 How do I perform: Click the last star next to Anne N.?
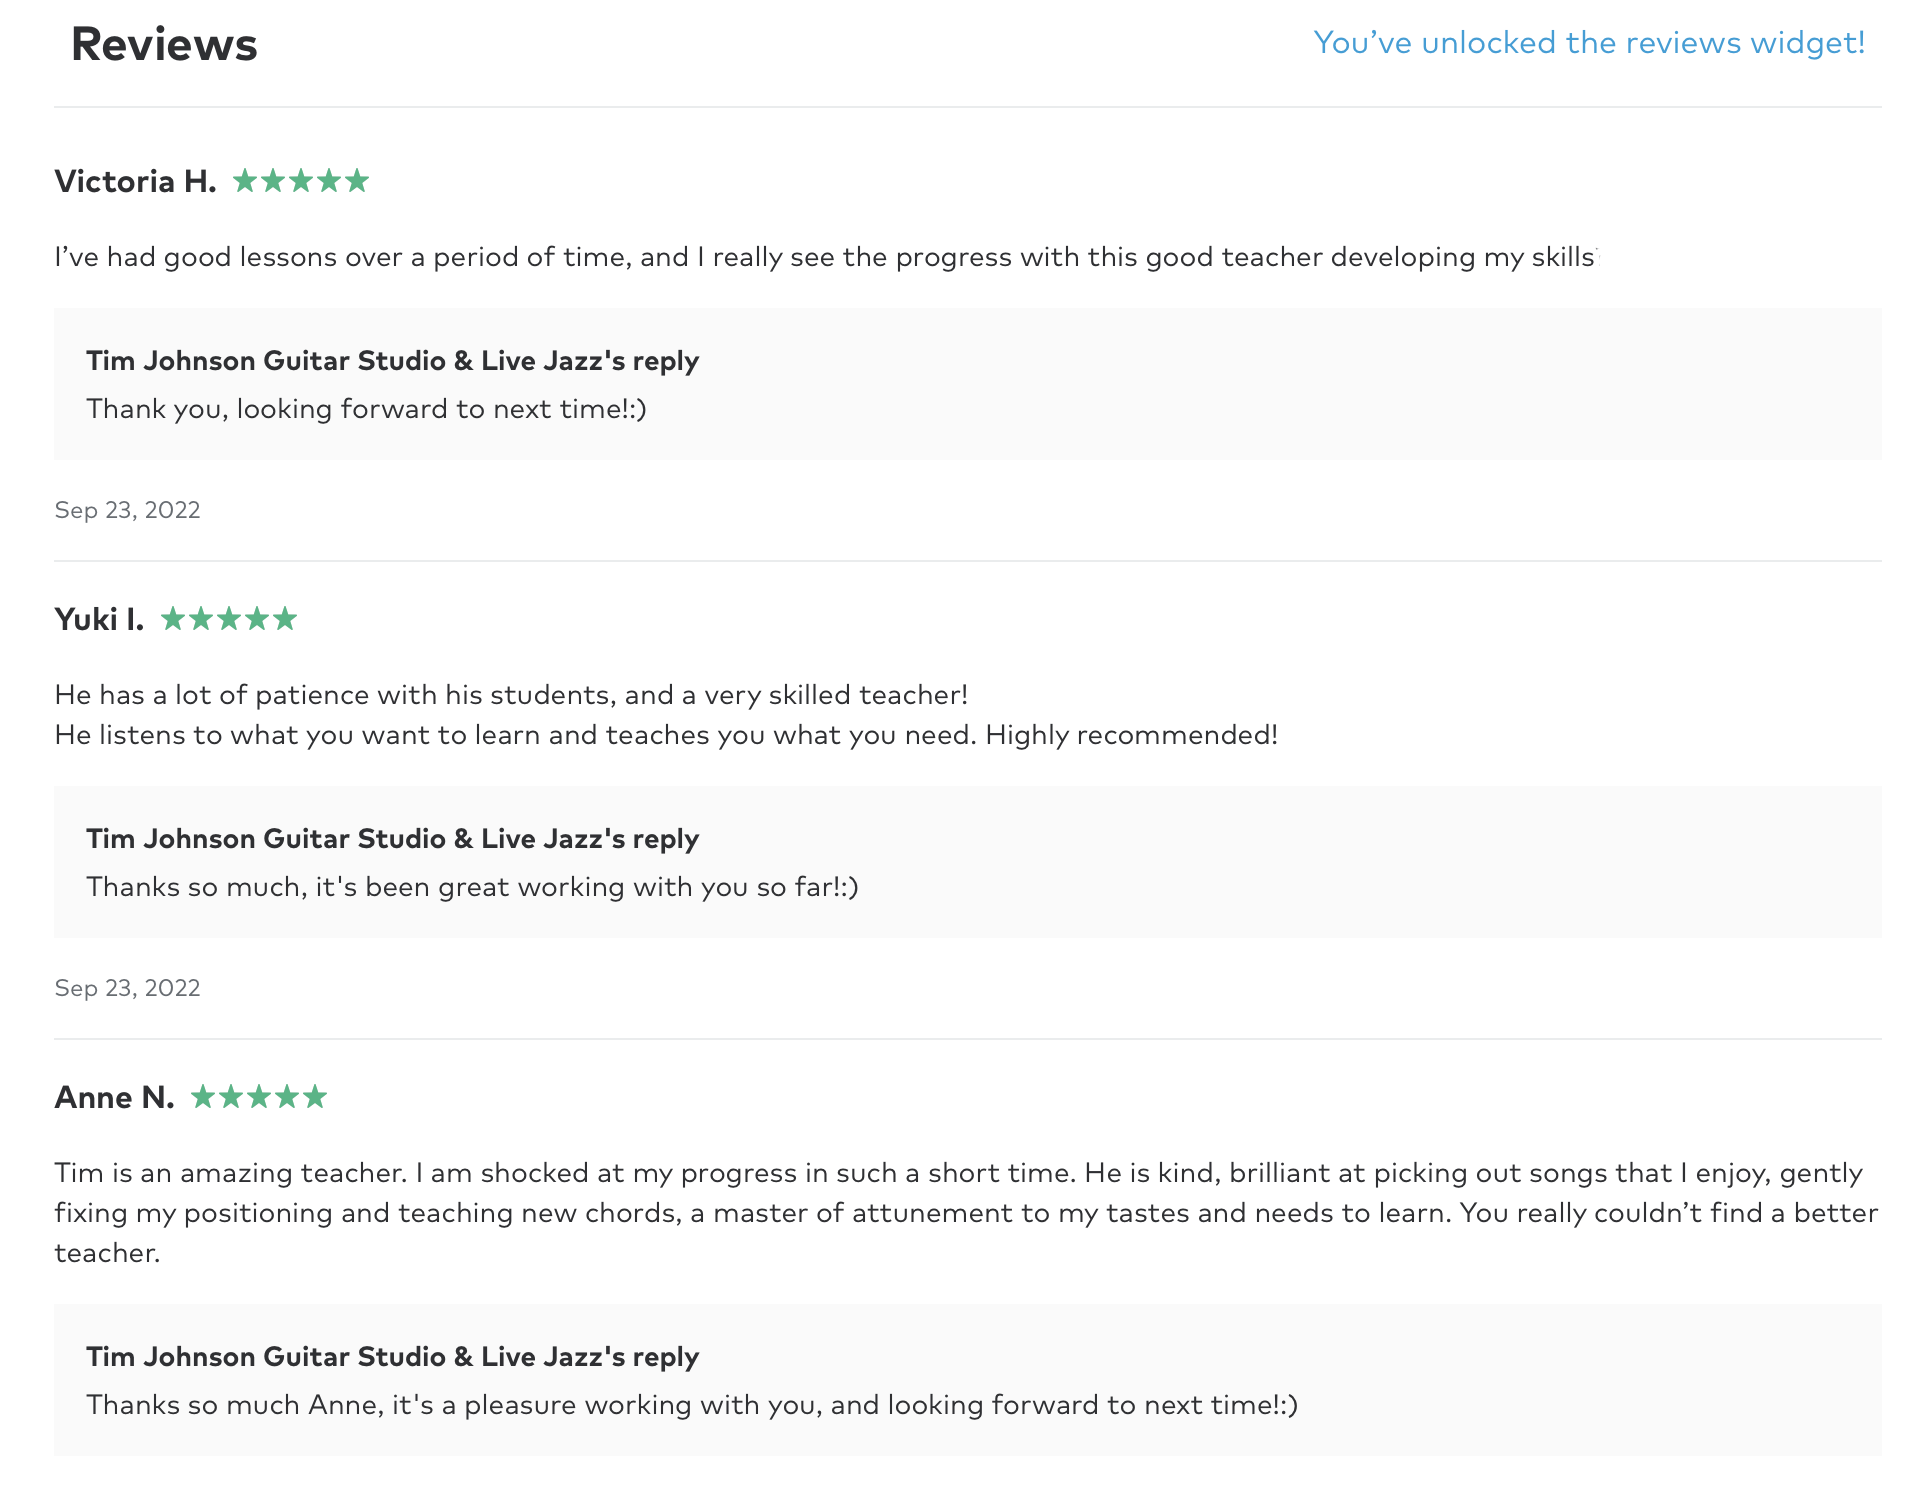(x=315, y=1097)
